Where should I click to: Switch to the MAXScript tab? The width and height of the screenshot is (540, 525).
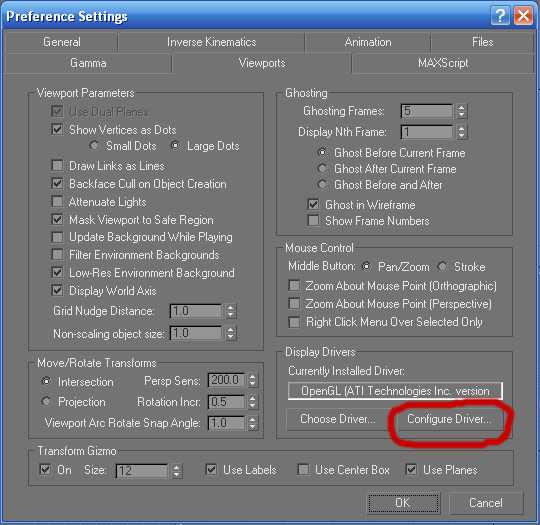point(443,63)
